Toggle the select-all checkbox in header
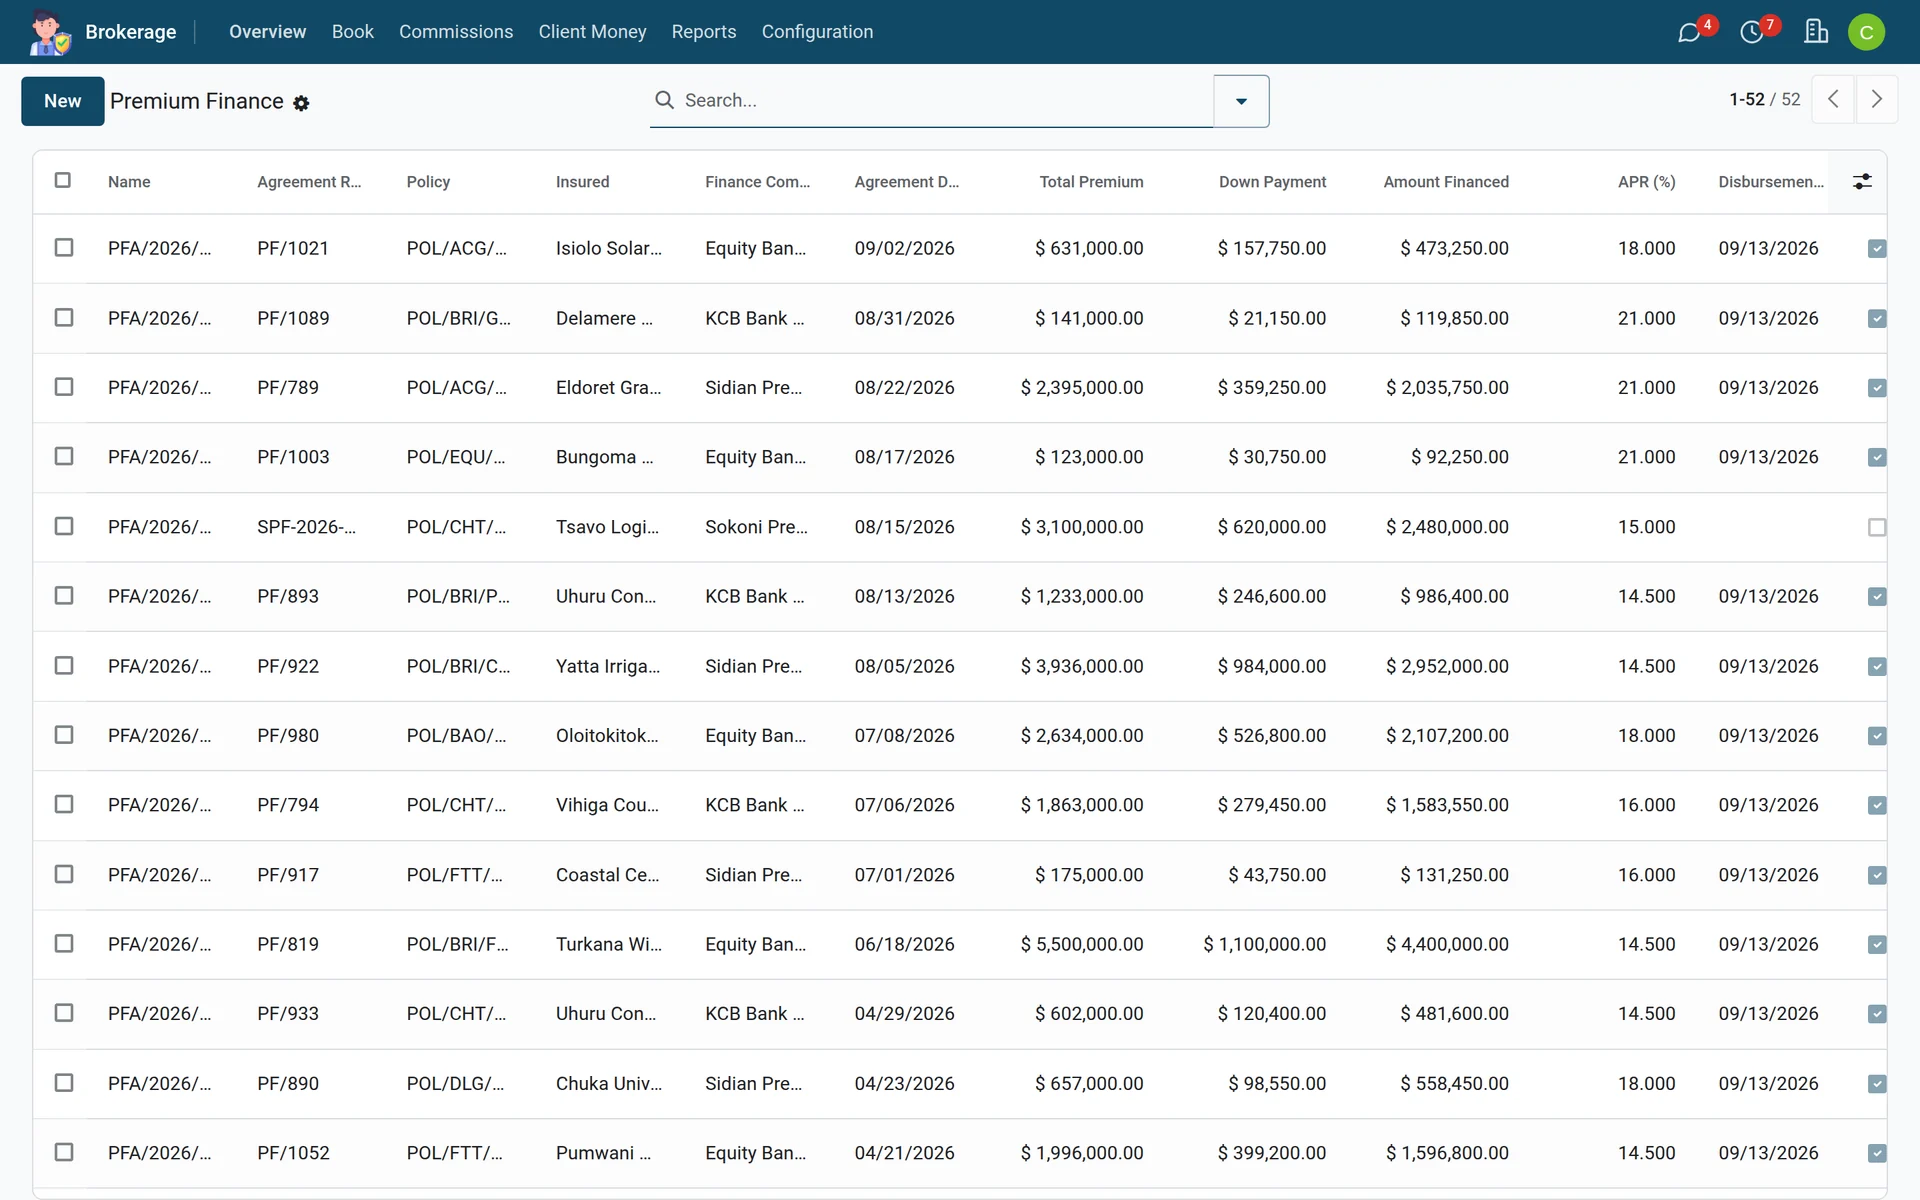 63,180
